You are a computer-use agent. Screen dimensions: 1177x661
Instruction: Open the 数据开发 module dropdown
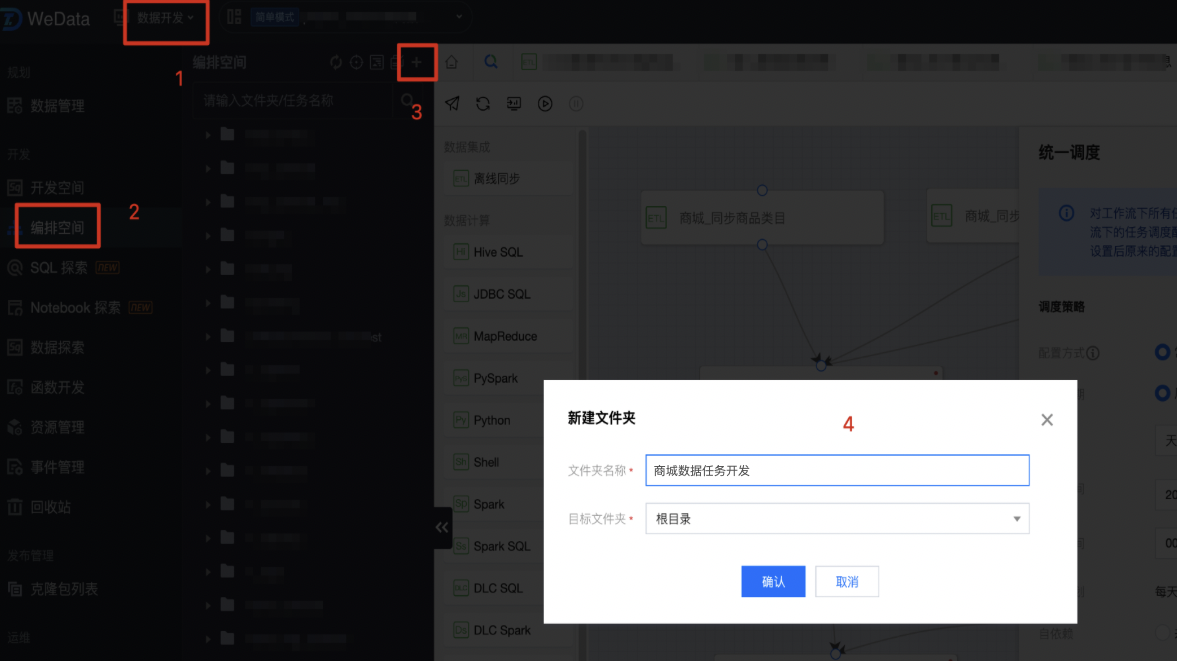[x=166, y=17]
